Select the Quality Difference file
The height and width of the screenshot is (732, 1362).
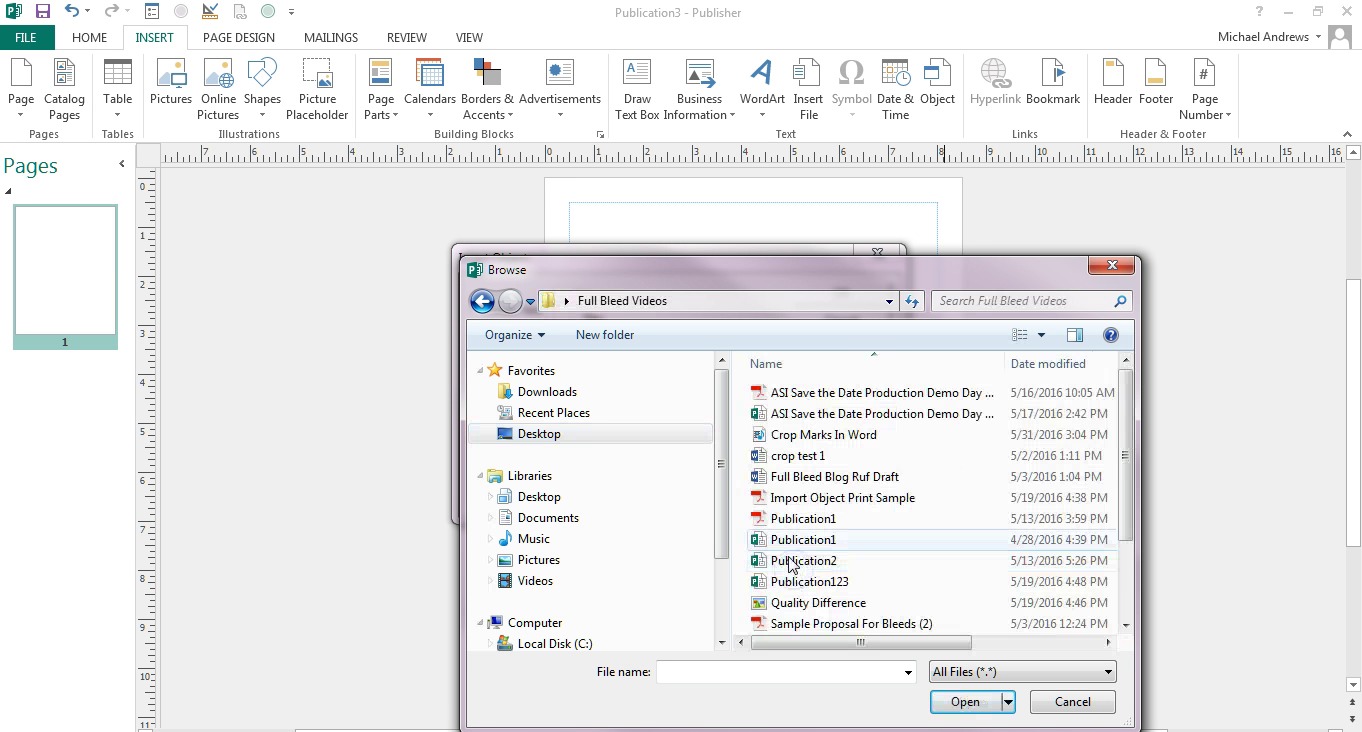pos(818,603)
